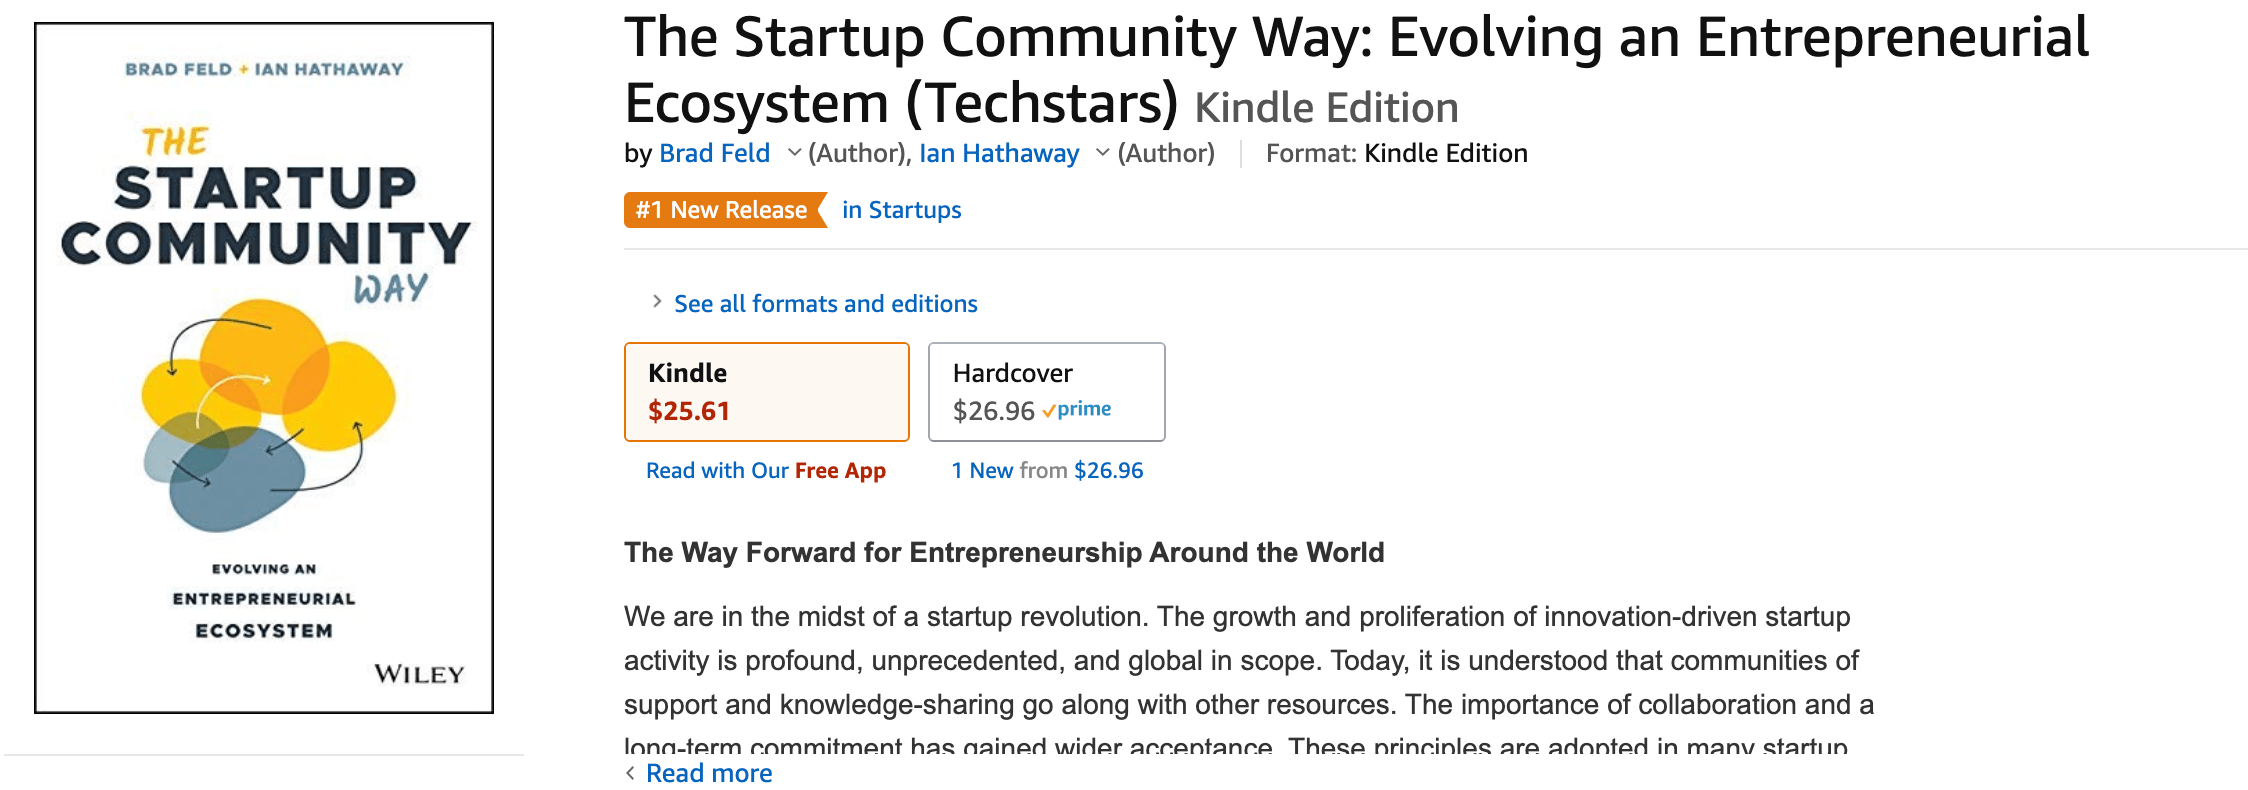The image size is (2248, 790).
Task: Expand dropdown arrow next to Brad Feld
Action: [794, 153]
